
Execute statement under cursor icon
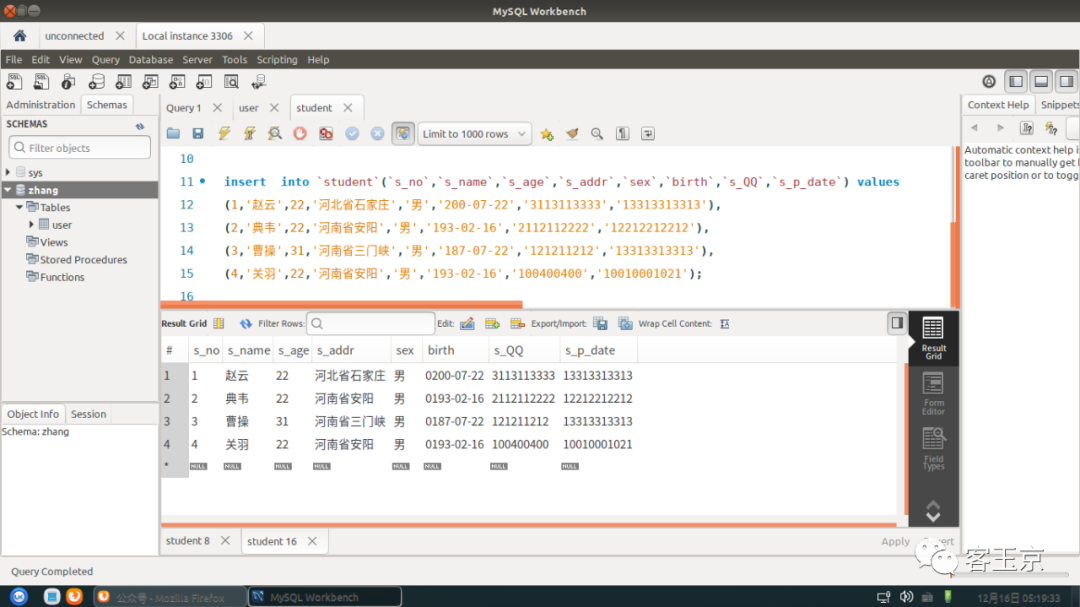coord(249,134)
